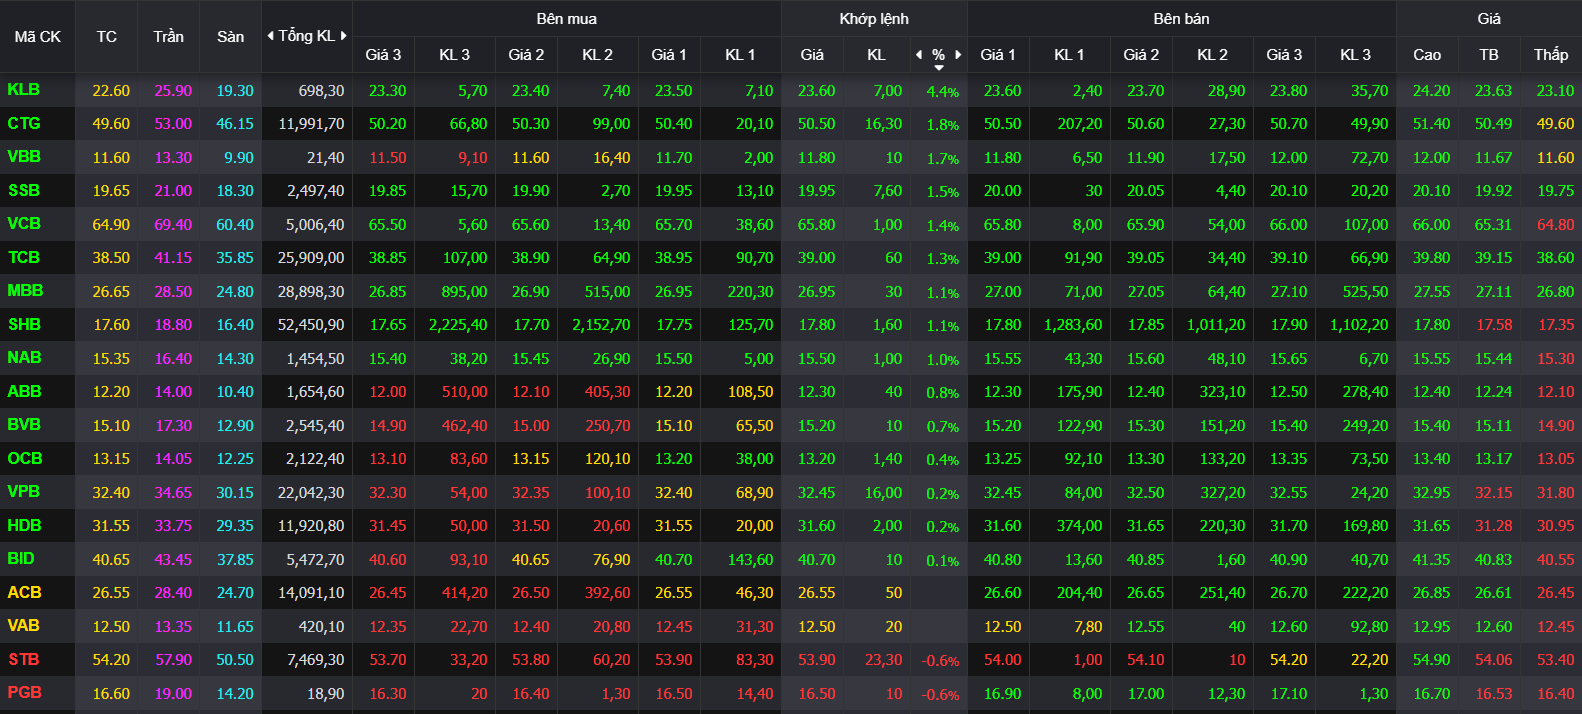The width and height of the screenshot is (1582, 714).
Task: Click SHB total volume 52,450,90
Action: 311,325
